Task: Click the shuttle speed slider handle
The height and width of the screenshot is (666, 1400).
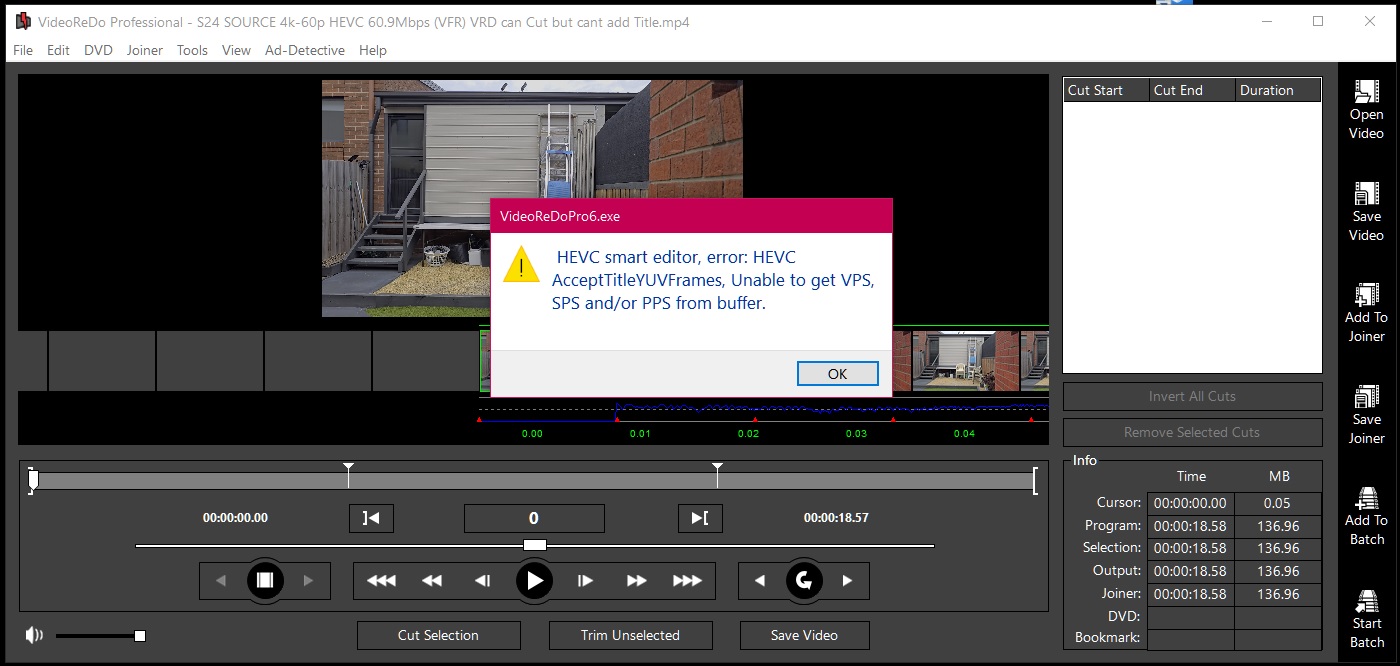Action: (x=535, y=545)
